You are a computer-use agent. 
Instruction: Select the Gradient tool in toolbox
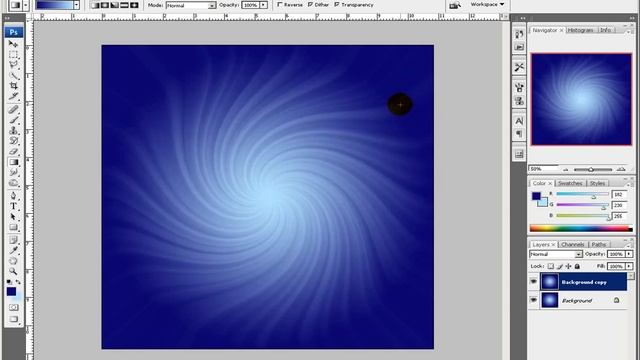(13, 162)
